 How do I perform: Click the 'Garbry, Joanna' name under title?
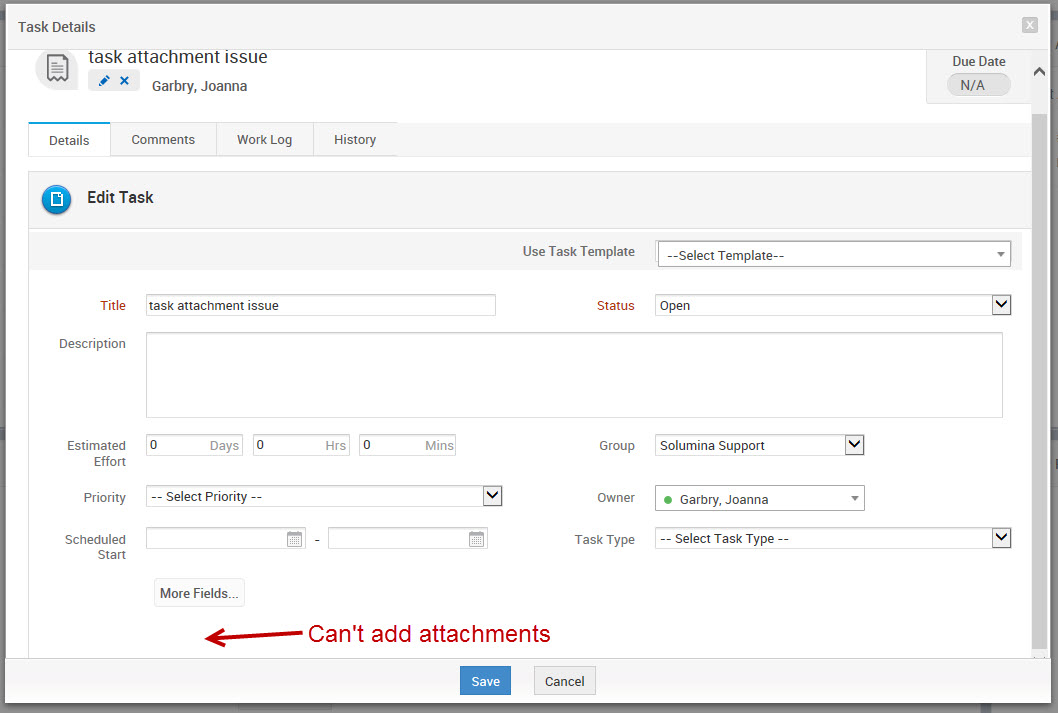pos(199,86)
